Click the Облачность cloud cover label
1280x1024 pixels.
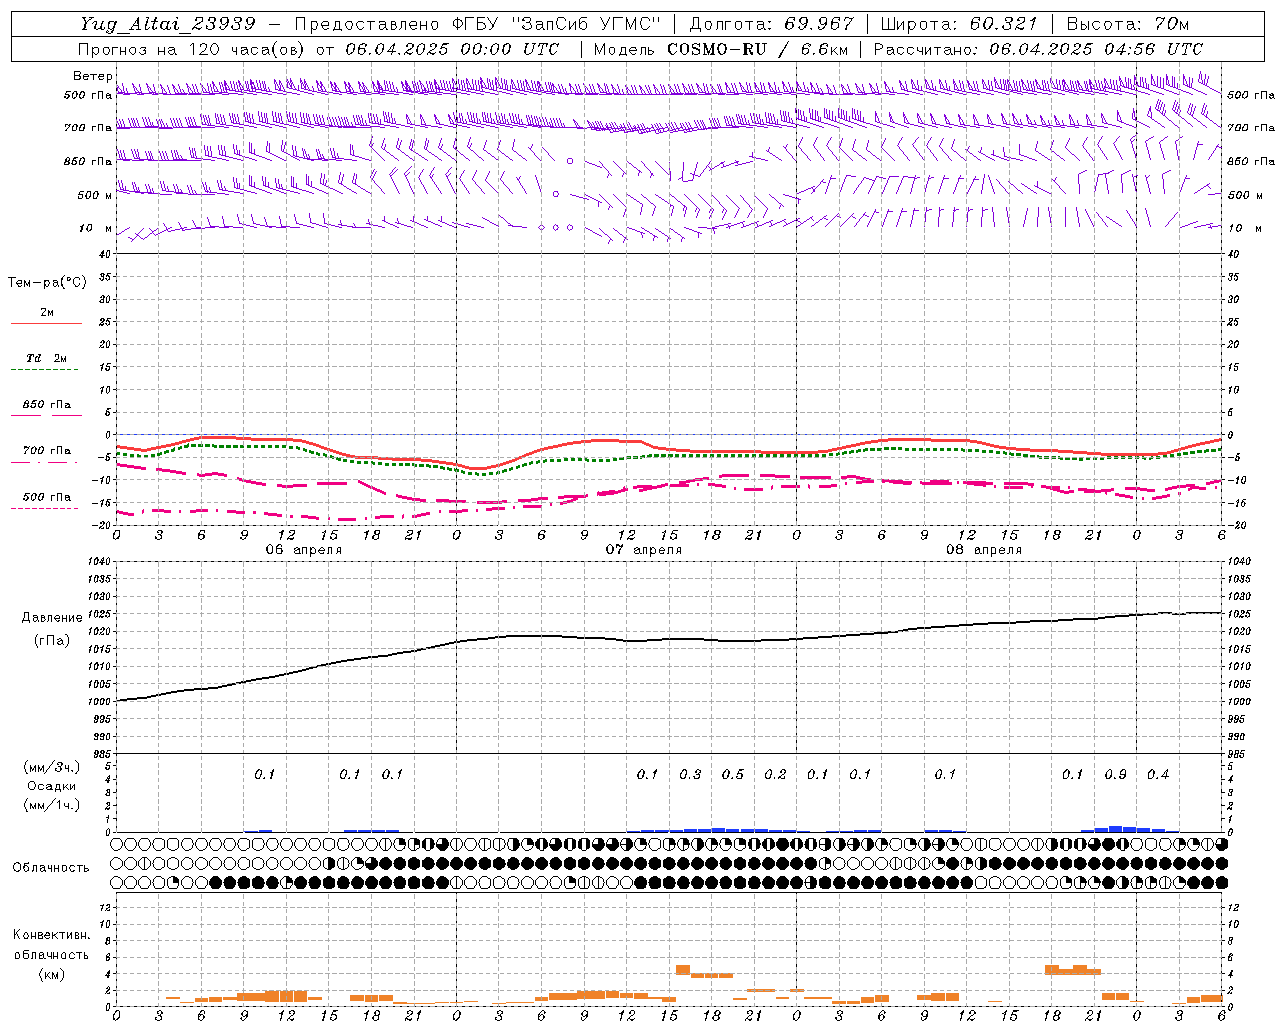tap(51, 868)
